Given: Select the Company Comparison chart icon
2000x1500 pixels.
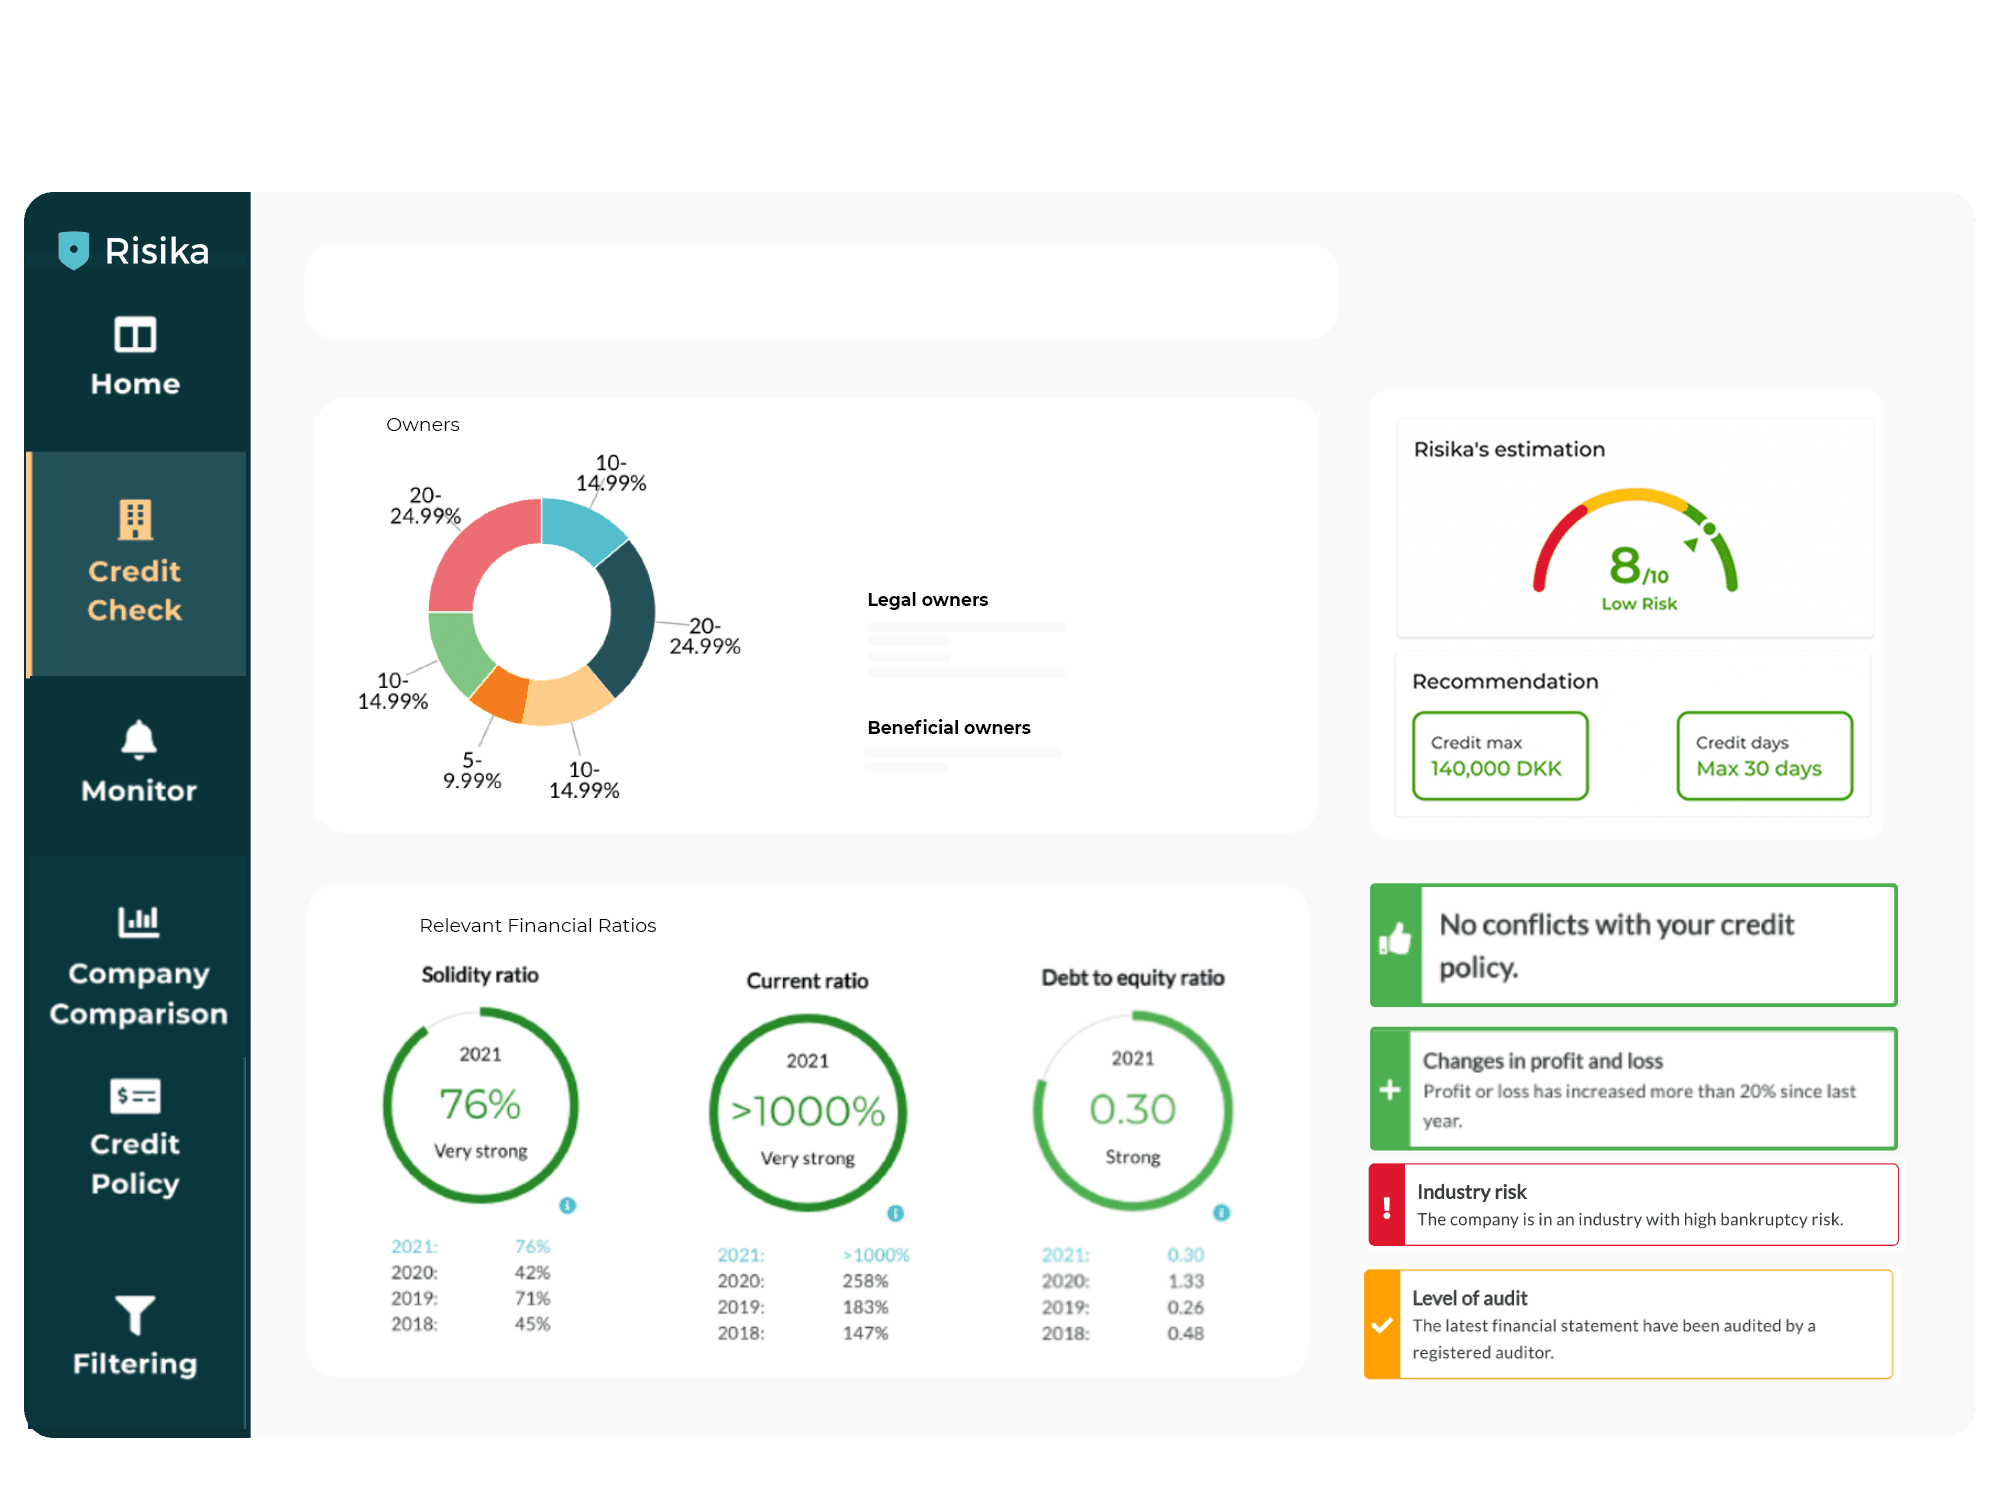Looking at the screenshot, I should pos(138,921).
